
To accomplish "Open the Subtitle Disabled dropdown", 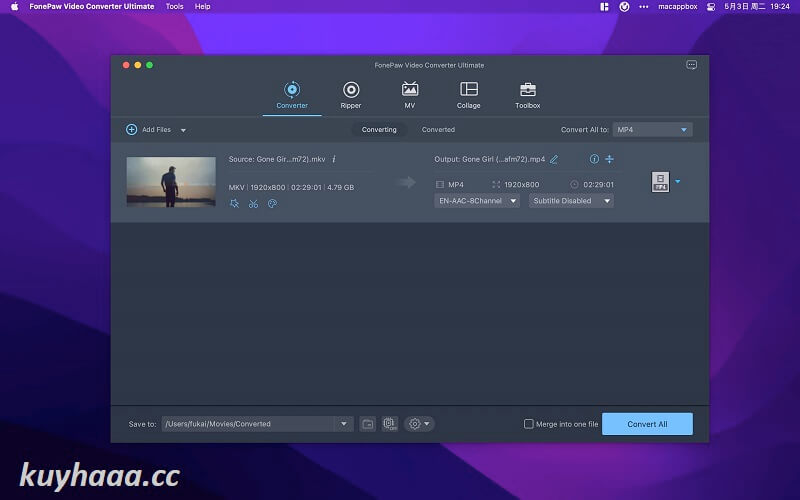I will tap(571, 201).
